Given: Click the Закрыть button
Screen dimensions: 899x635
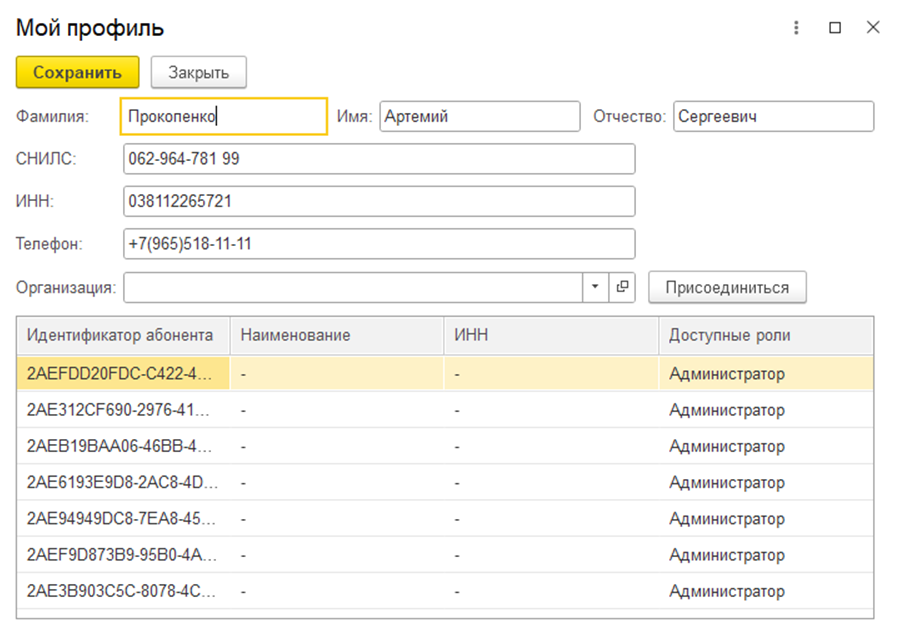Looking at the screenshot, I should tap(198, 72).
